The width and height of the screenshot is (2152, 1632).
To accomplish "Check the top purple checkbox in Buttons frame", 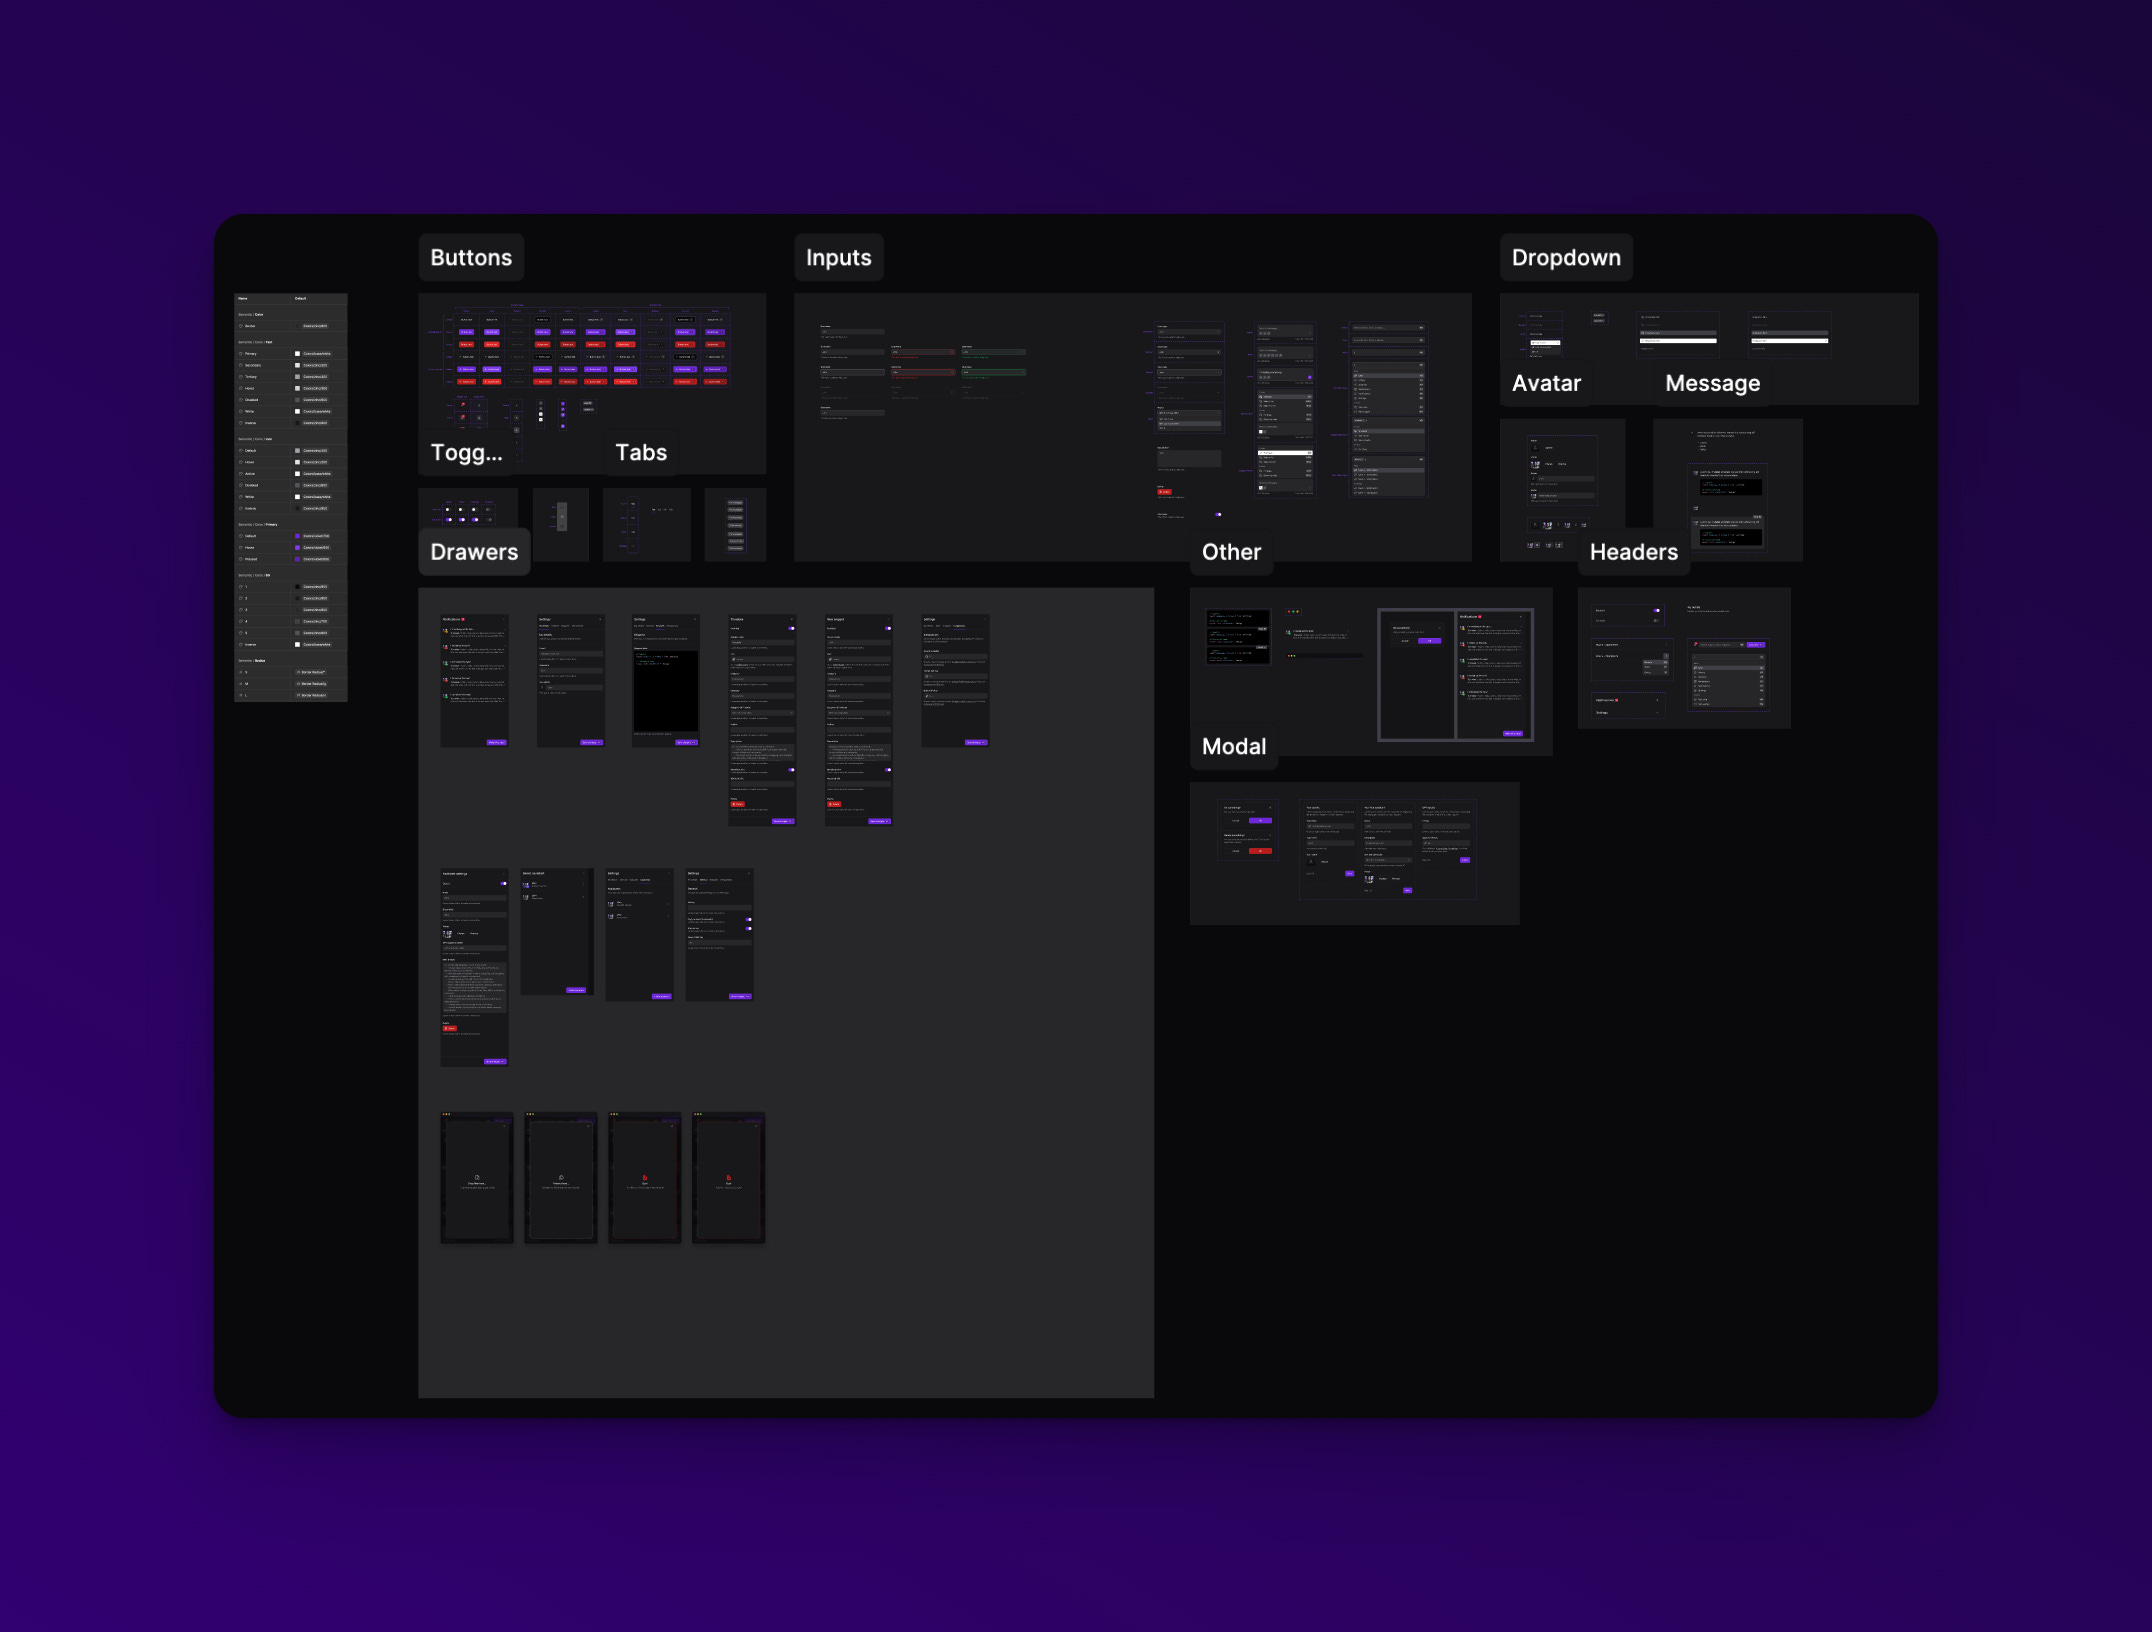I will coord(563,403).
